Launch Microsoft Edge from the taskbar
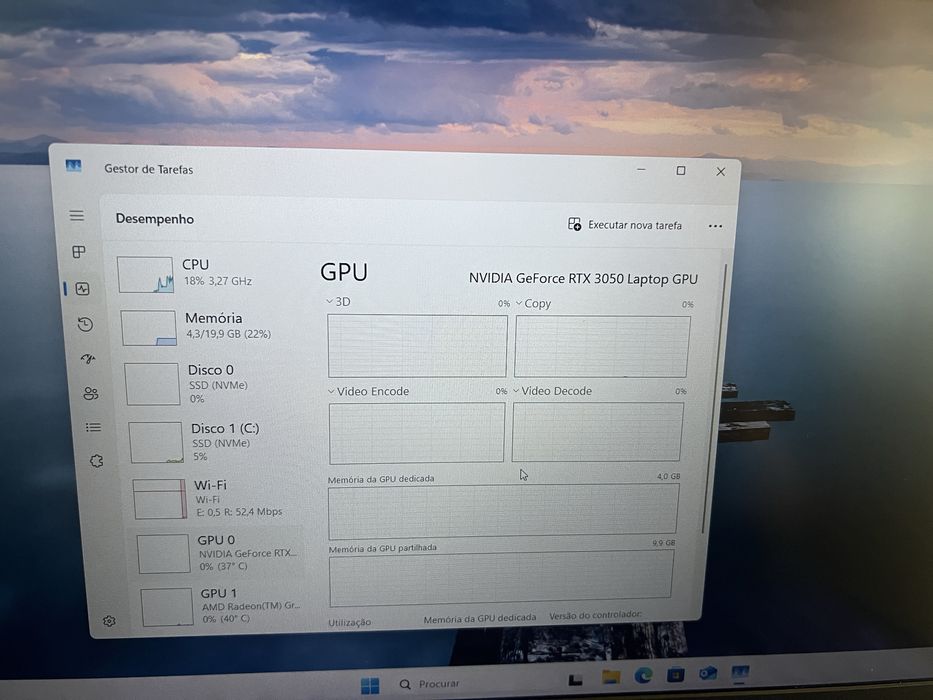The image size is (933, 700). (643, 675)
